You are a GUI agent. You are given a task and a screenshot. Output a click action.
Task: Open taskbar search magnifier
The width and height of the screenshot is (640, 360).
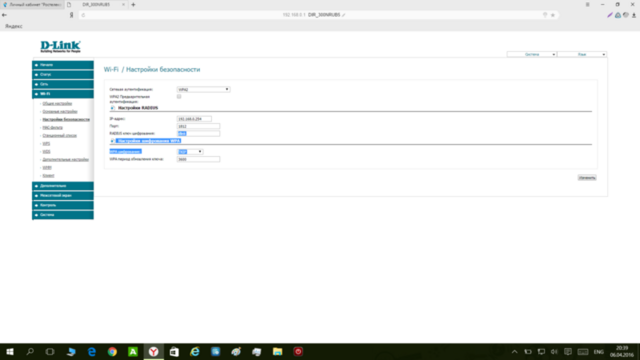[30, 351]
